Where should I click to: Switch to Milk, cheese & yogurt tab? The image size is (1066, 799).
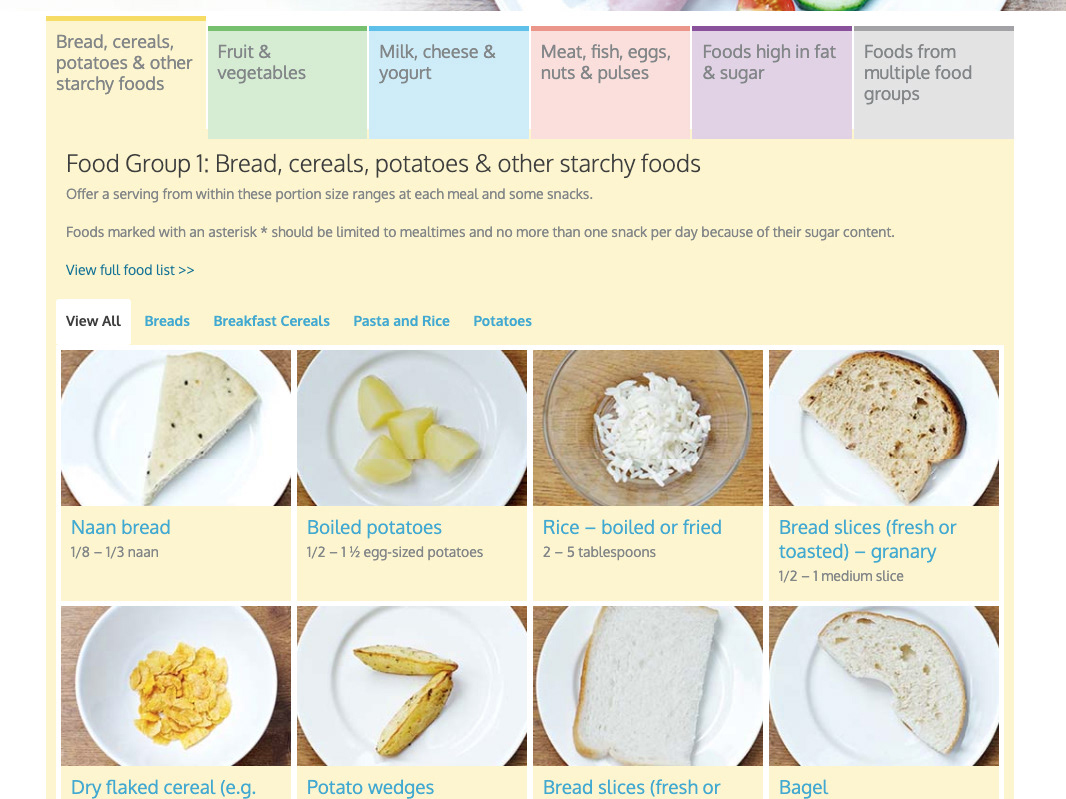pos(448,82)
